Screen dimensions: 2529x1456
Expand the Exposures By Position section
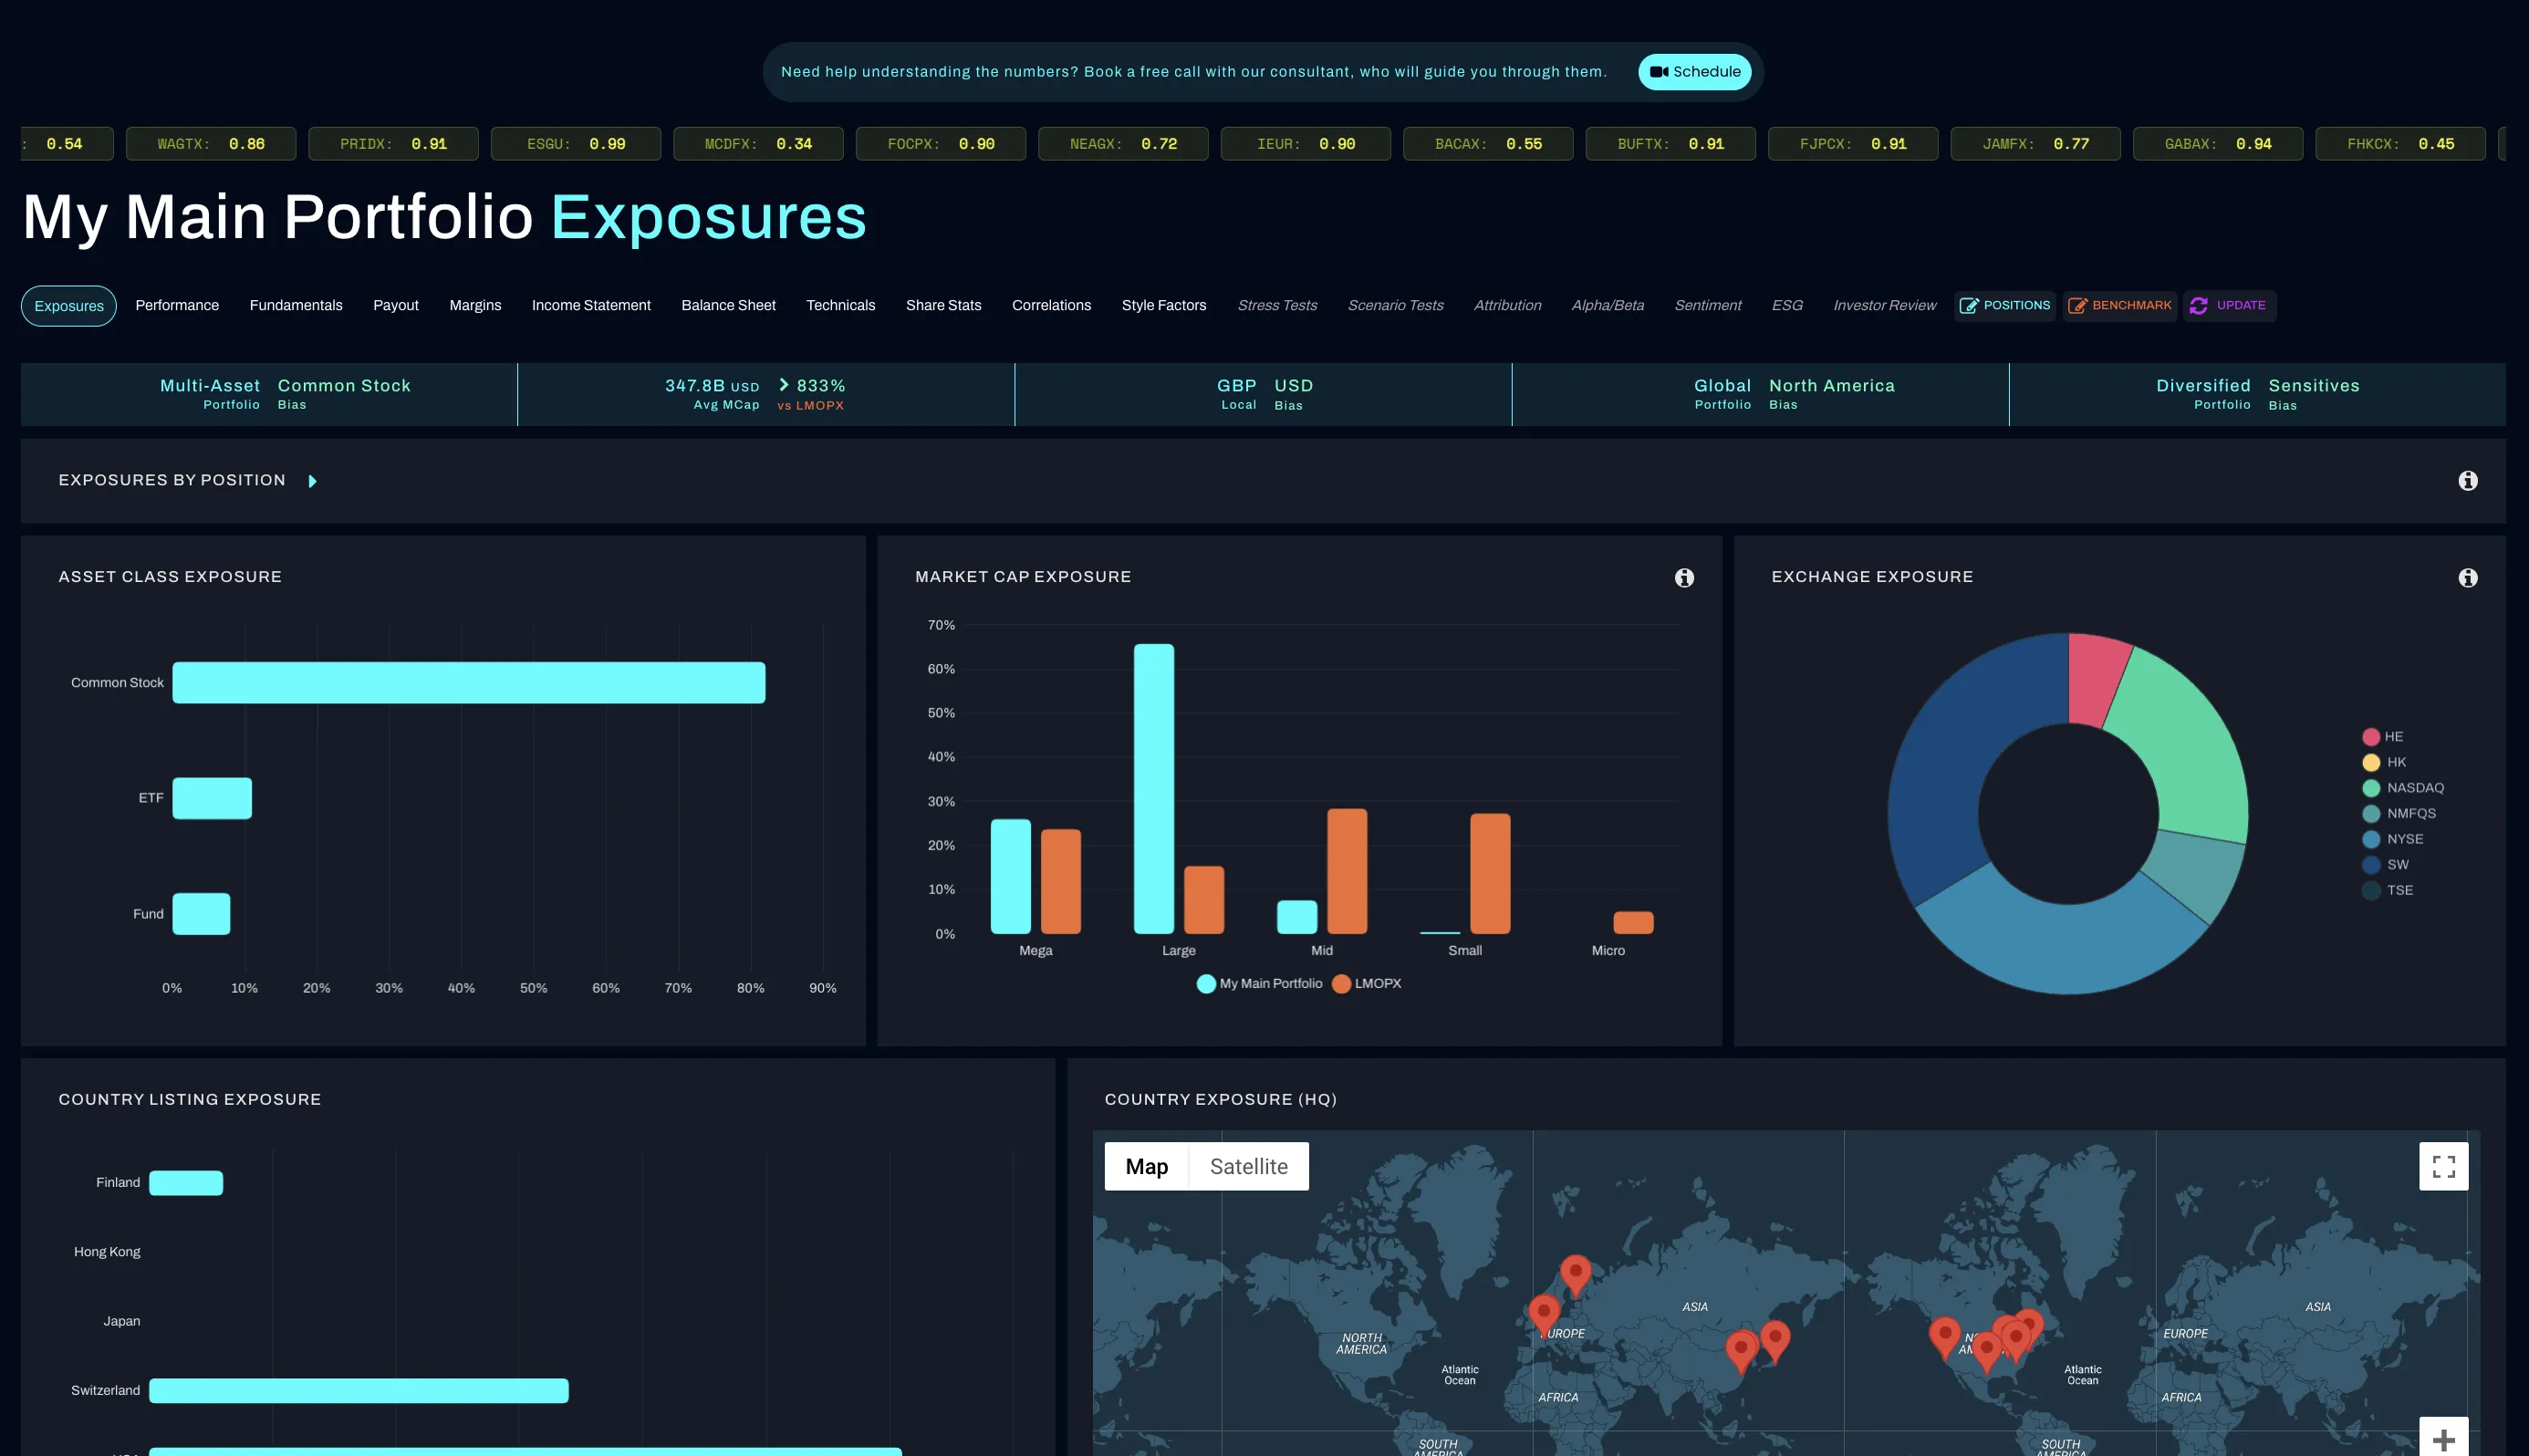point(312,482)
